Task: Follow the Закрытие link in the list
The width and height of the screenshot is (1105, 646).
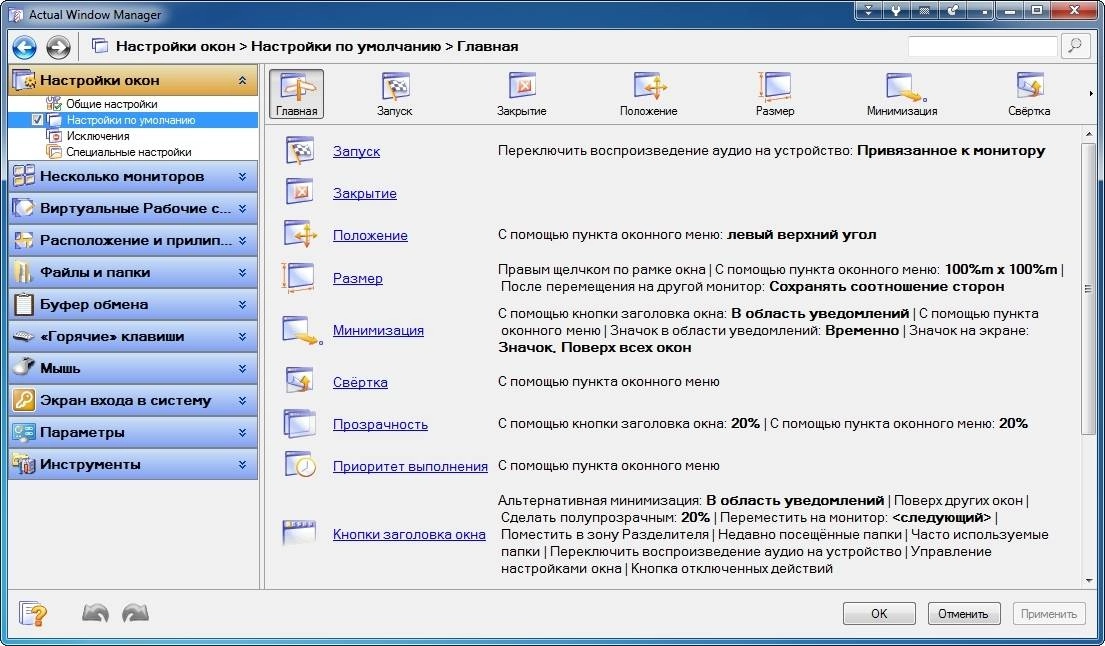Action: click(x=364, y=193)
